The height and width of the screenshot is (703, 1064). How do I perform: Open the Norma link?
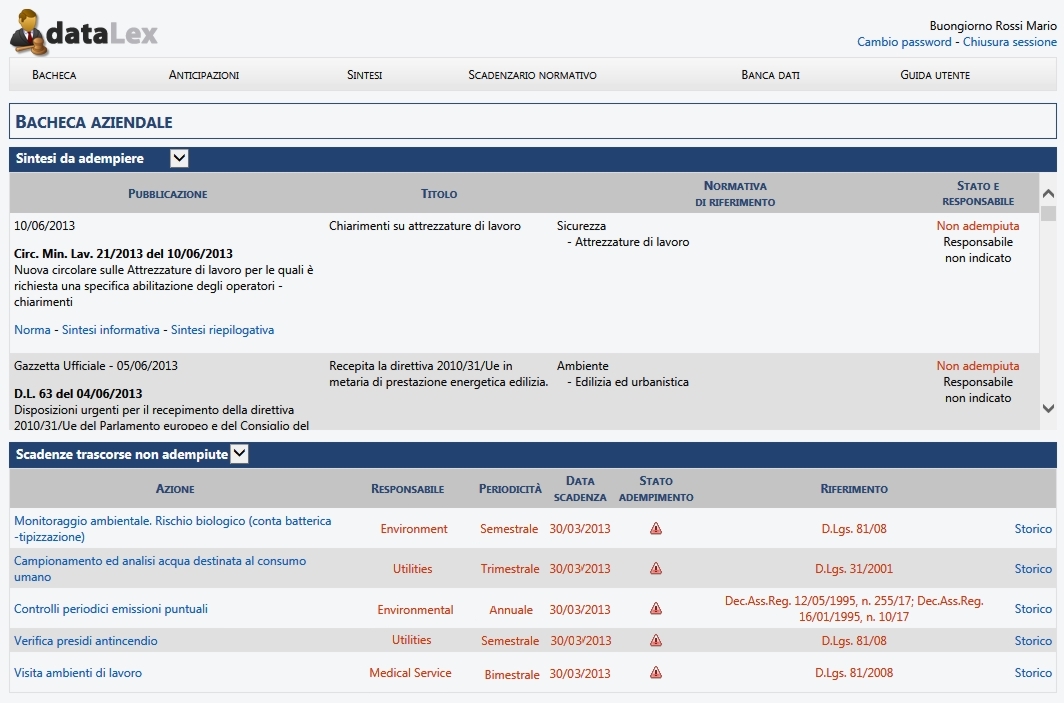pyautogui.click(x=33, y=330)
